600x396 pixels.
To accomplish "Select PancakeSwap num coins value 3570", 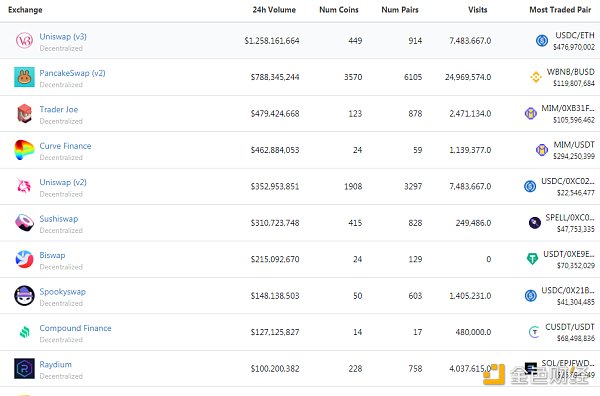I will coord(353,77).
